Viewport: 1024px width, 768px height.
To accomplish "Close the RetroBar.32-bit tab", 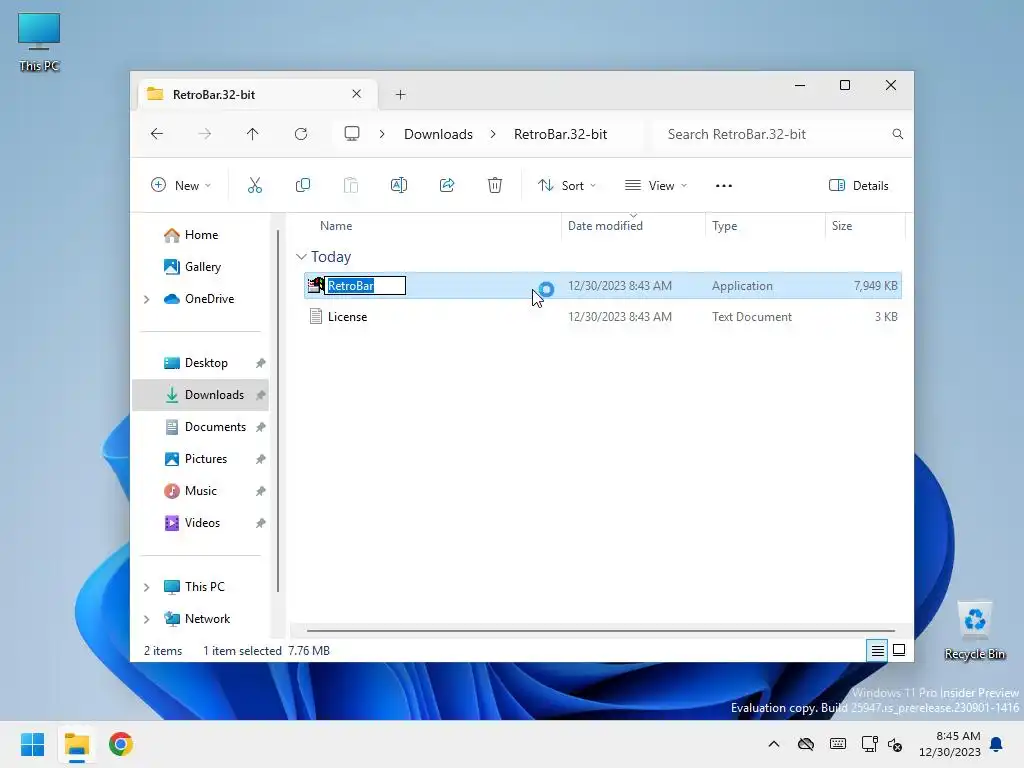I will coord(357,94).
